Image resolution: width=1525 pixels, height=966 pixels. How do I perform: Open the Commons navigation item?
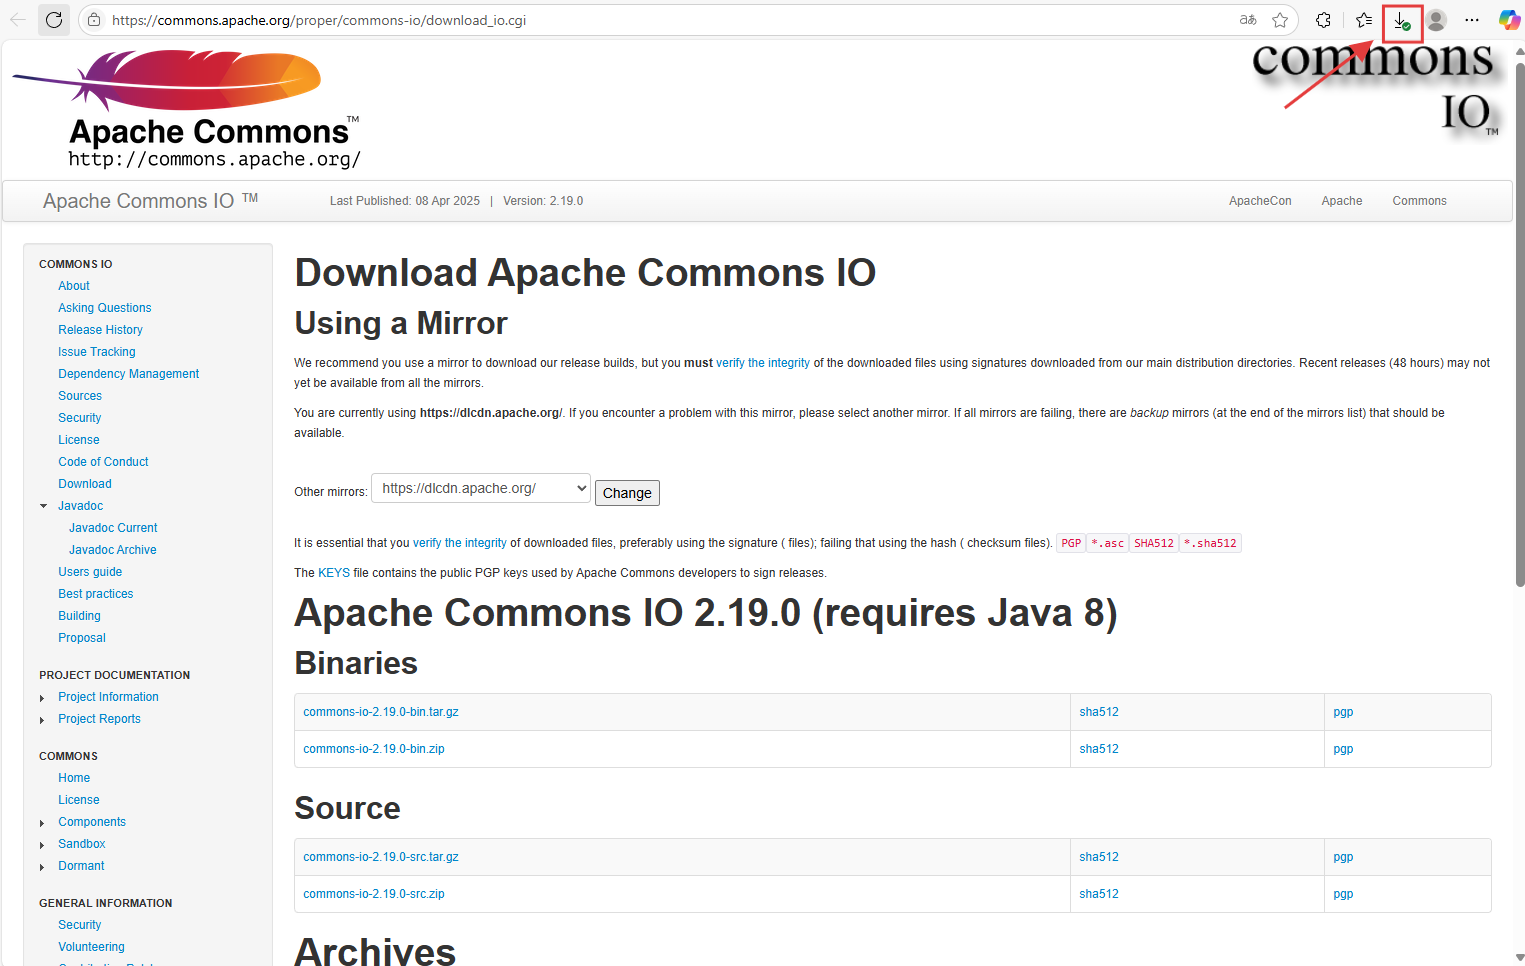click(1419, 201)
